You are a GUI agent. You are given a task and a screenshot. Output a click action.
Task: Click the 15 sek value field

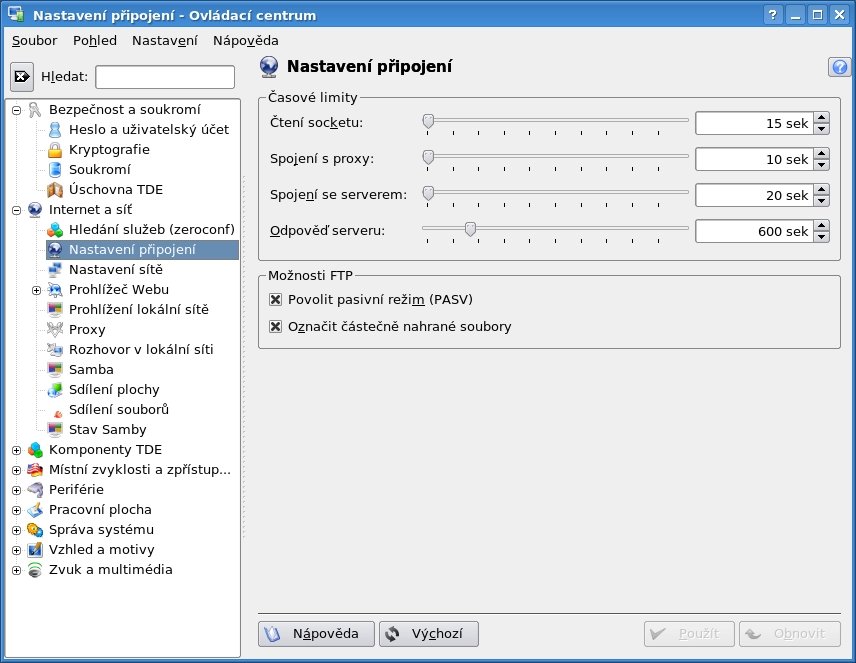tap(754, 123)
